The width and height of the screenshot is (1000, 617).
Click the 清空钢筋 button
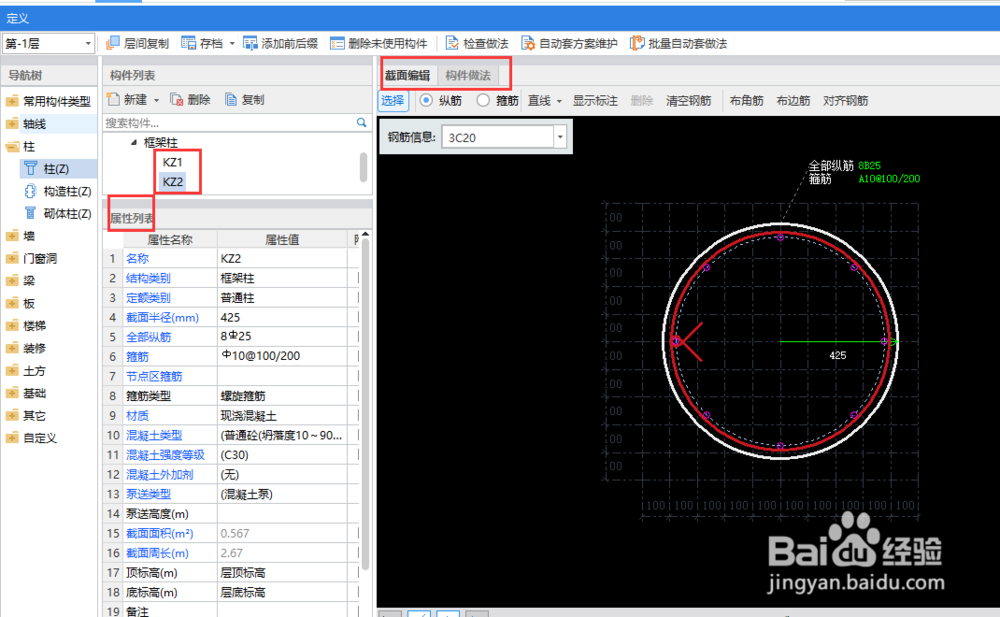[x=688, y=101]
